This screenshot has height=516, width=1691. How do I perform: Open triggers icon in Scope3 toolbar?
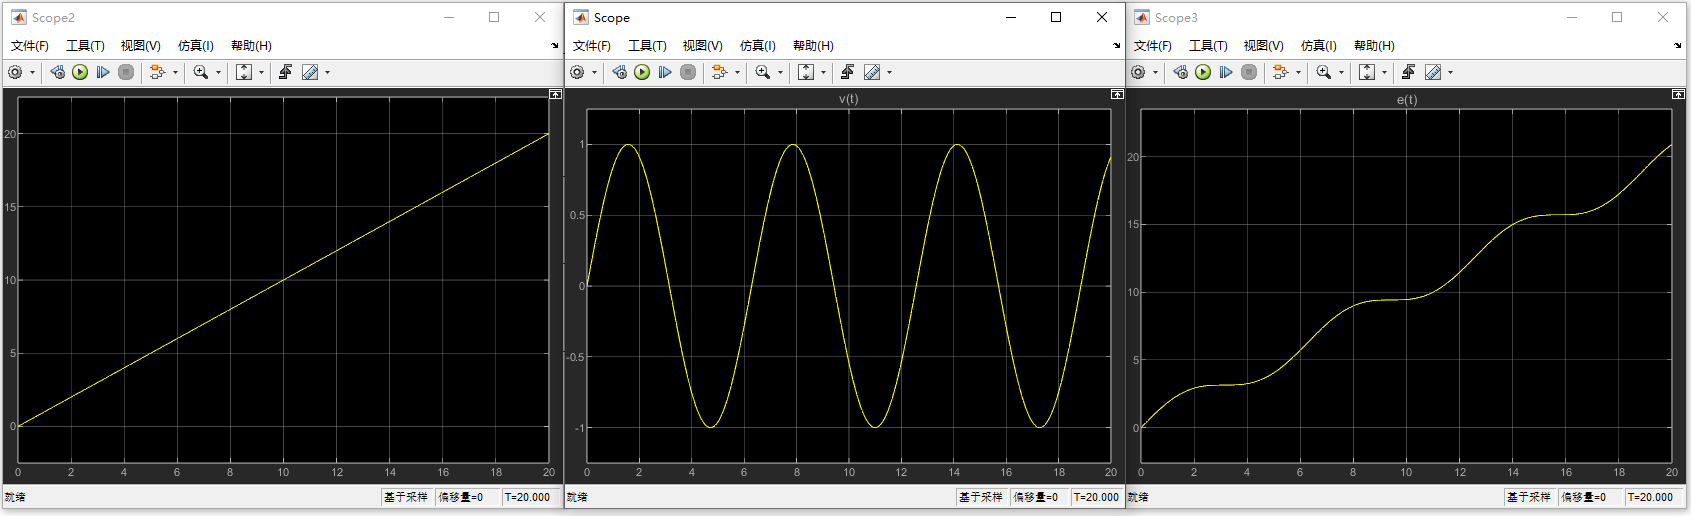click(1408, 72)
